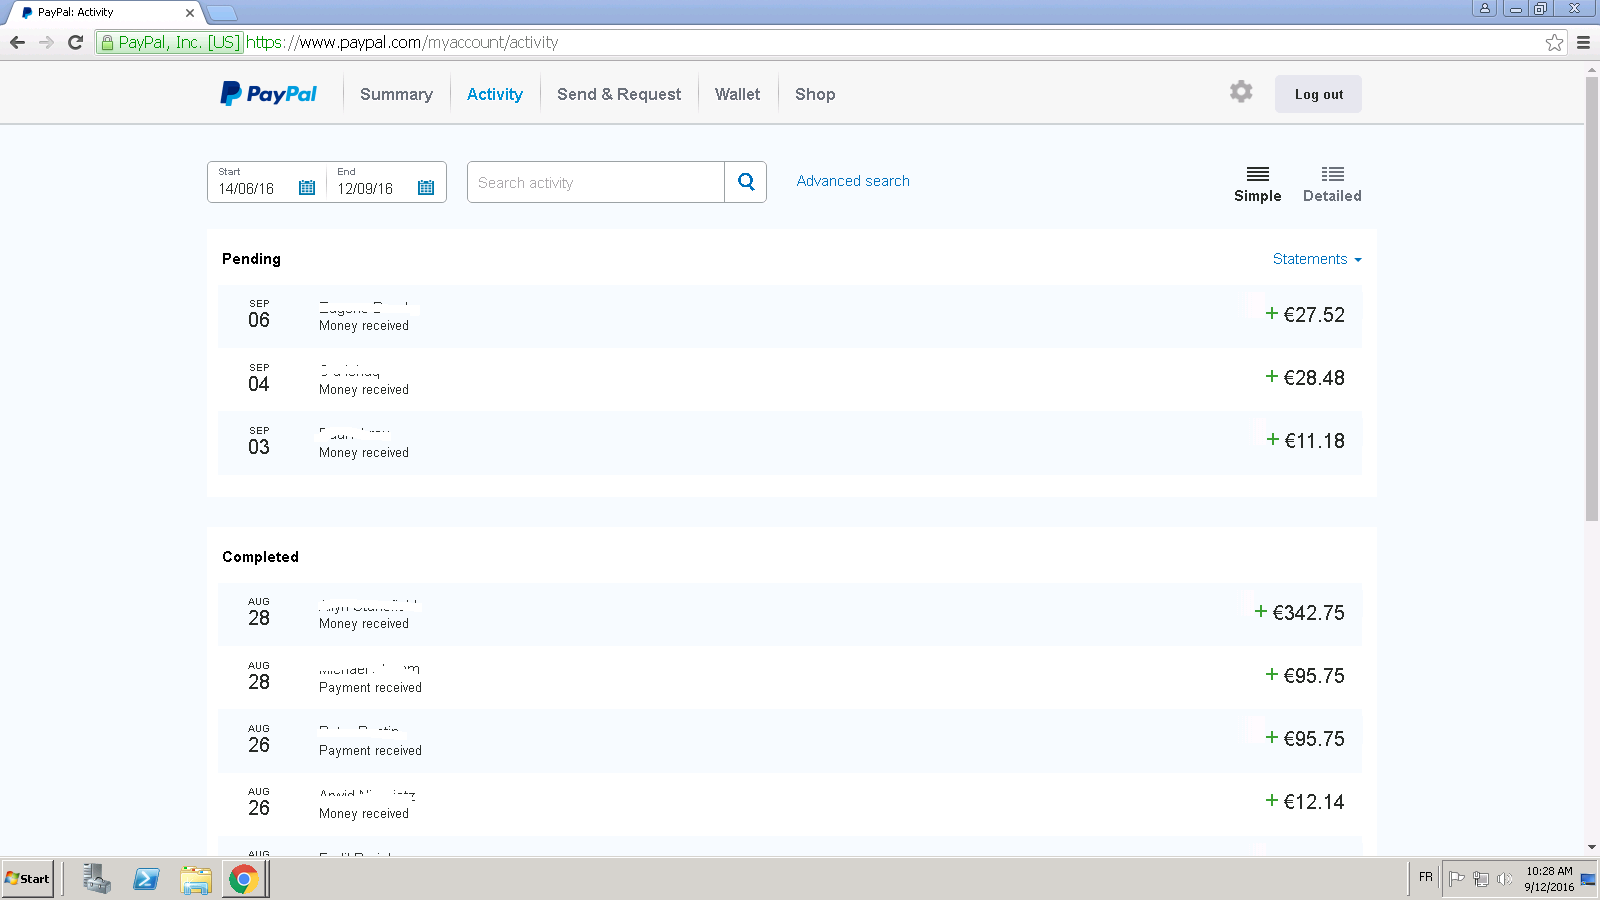
Task: Reload the PayPal page
Action: click(75, 42)
